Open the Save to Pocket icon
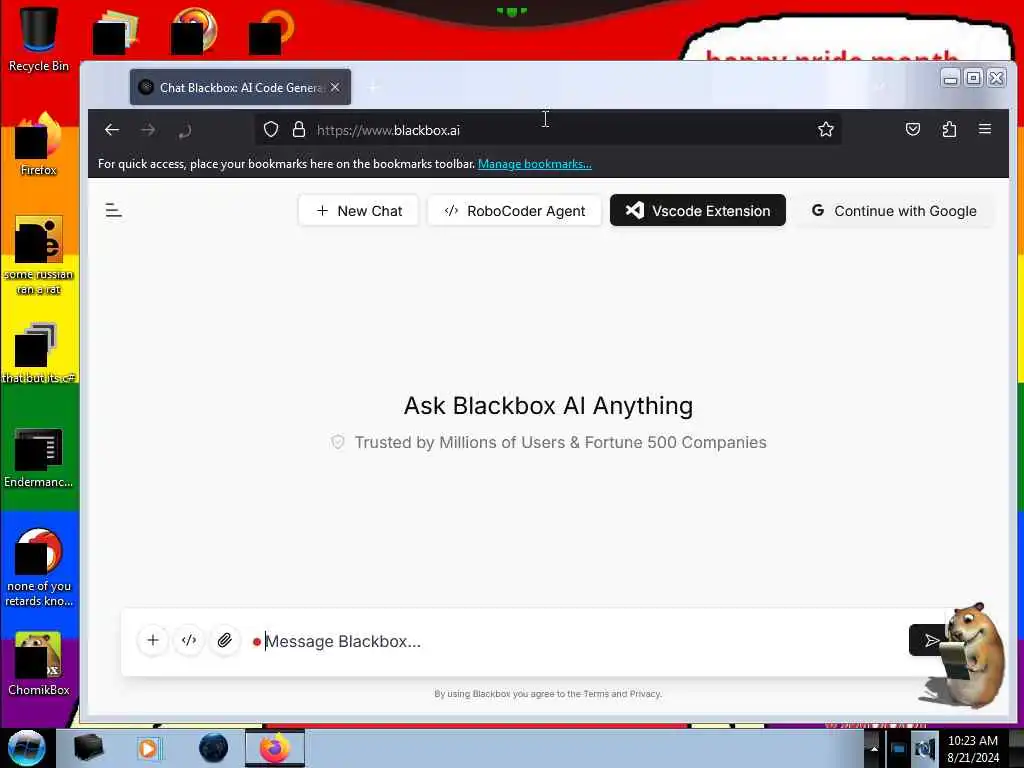 click(913, 129)
